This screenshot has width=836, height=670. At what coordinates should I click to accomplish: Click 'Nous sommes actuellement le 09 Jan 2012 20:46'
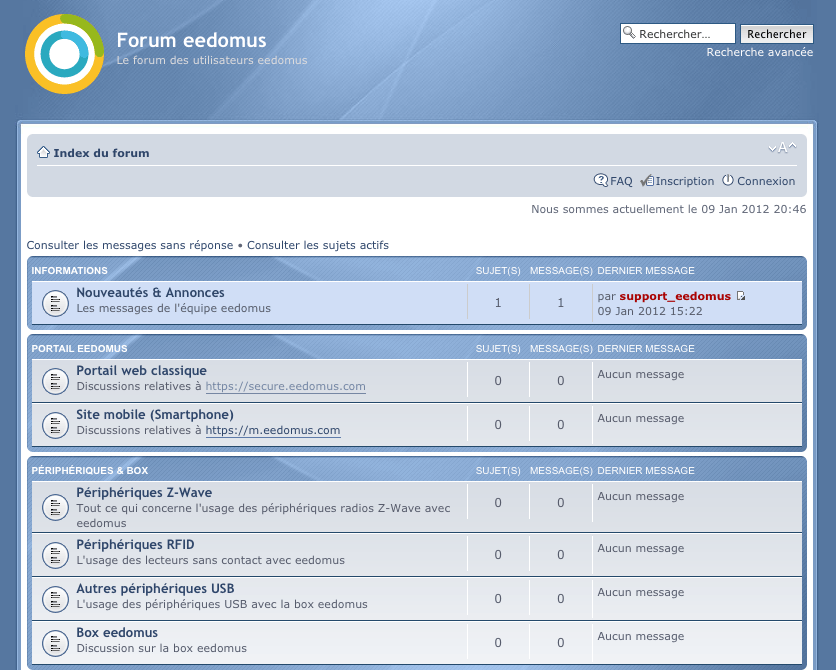[669, 209]
